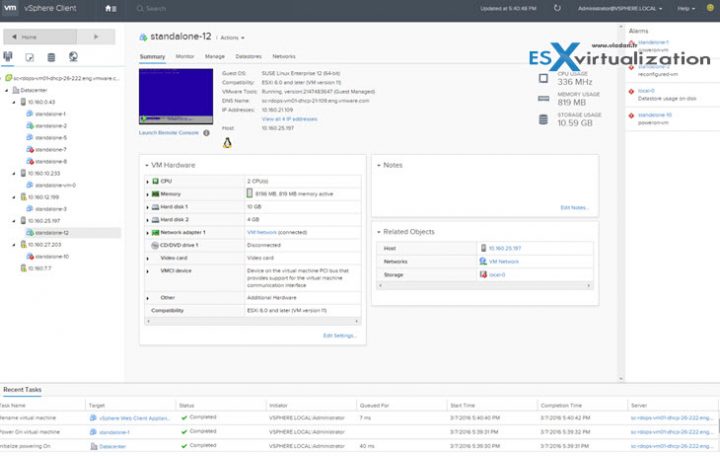Switch to the Summary tab
Image resolution: width=720 pixels, height=456 pixels.
(x=152, y=56)
